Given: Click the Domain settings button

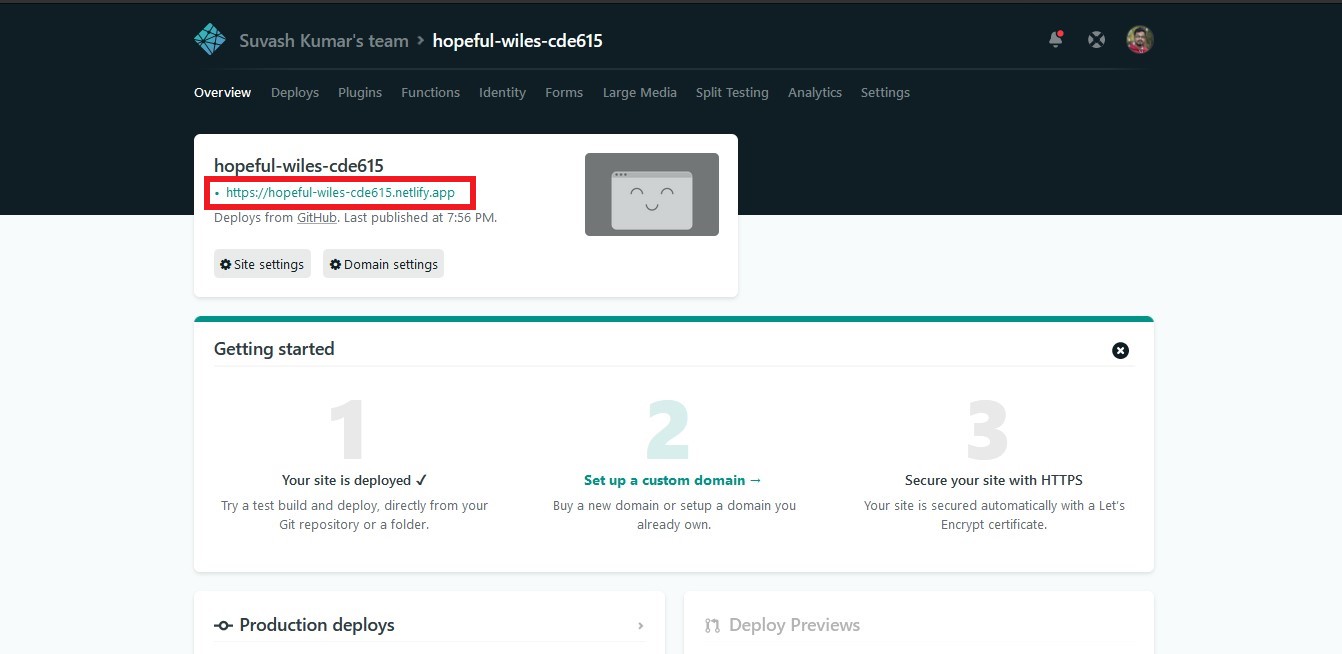Looking at the screenshot, I should pyautogui.click(x=383, y=264).
